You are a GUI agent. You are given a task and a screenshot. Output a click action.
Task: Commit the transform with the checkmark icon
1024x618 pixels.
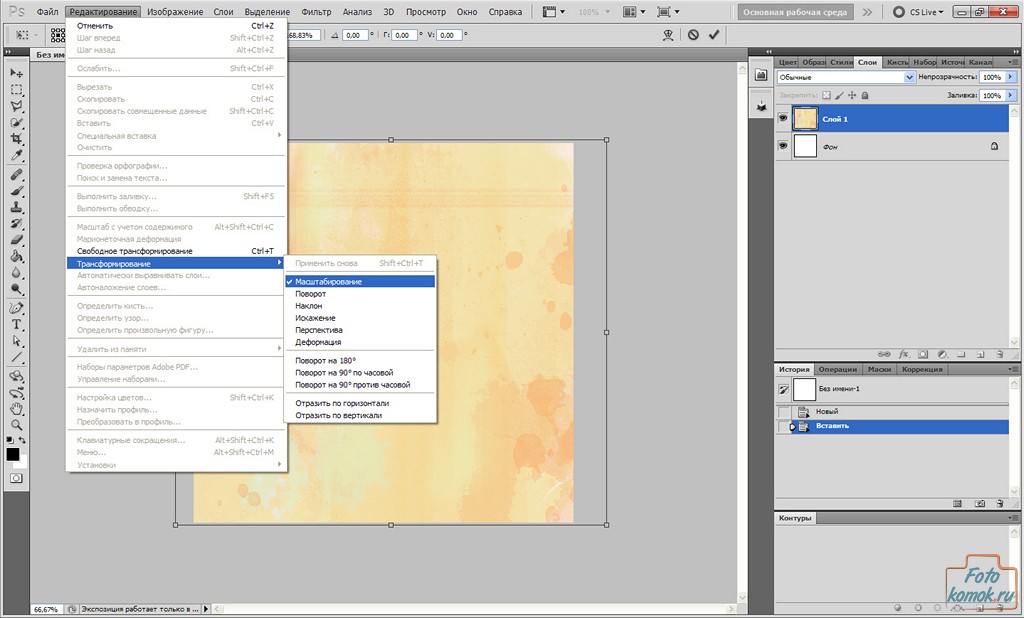tap(714, 35)
